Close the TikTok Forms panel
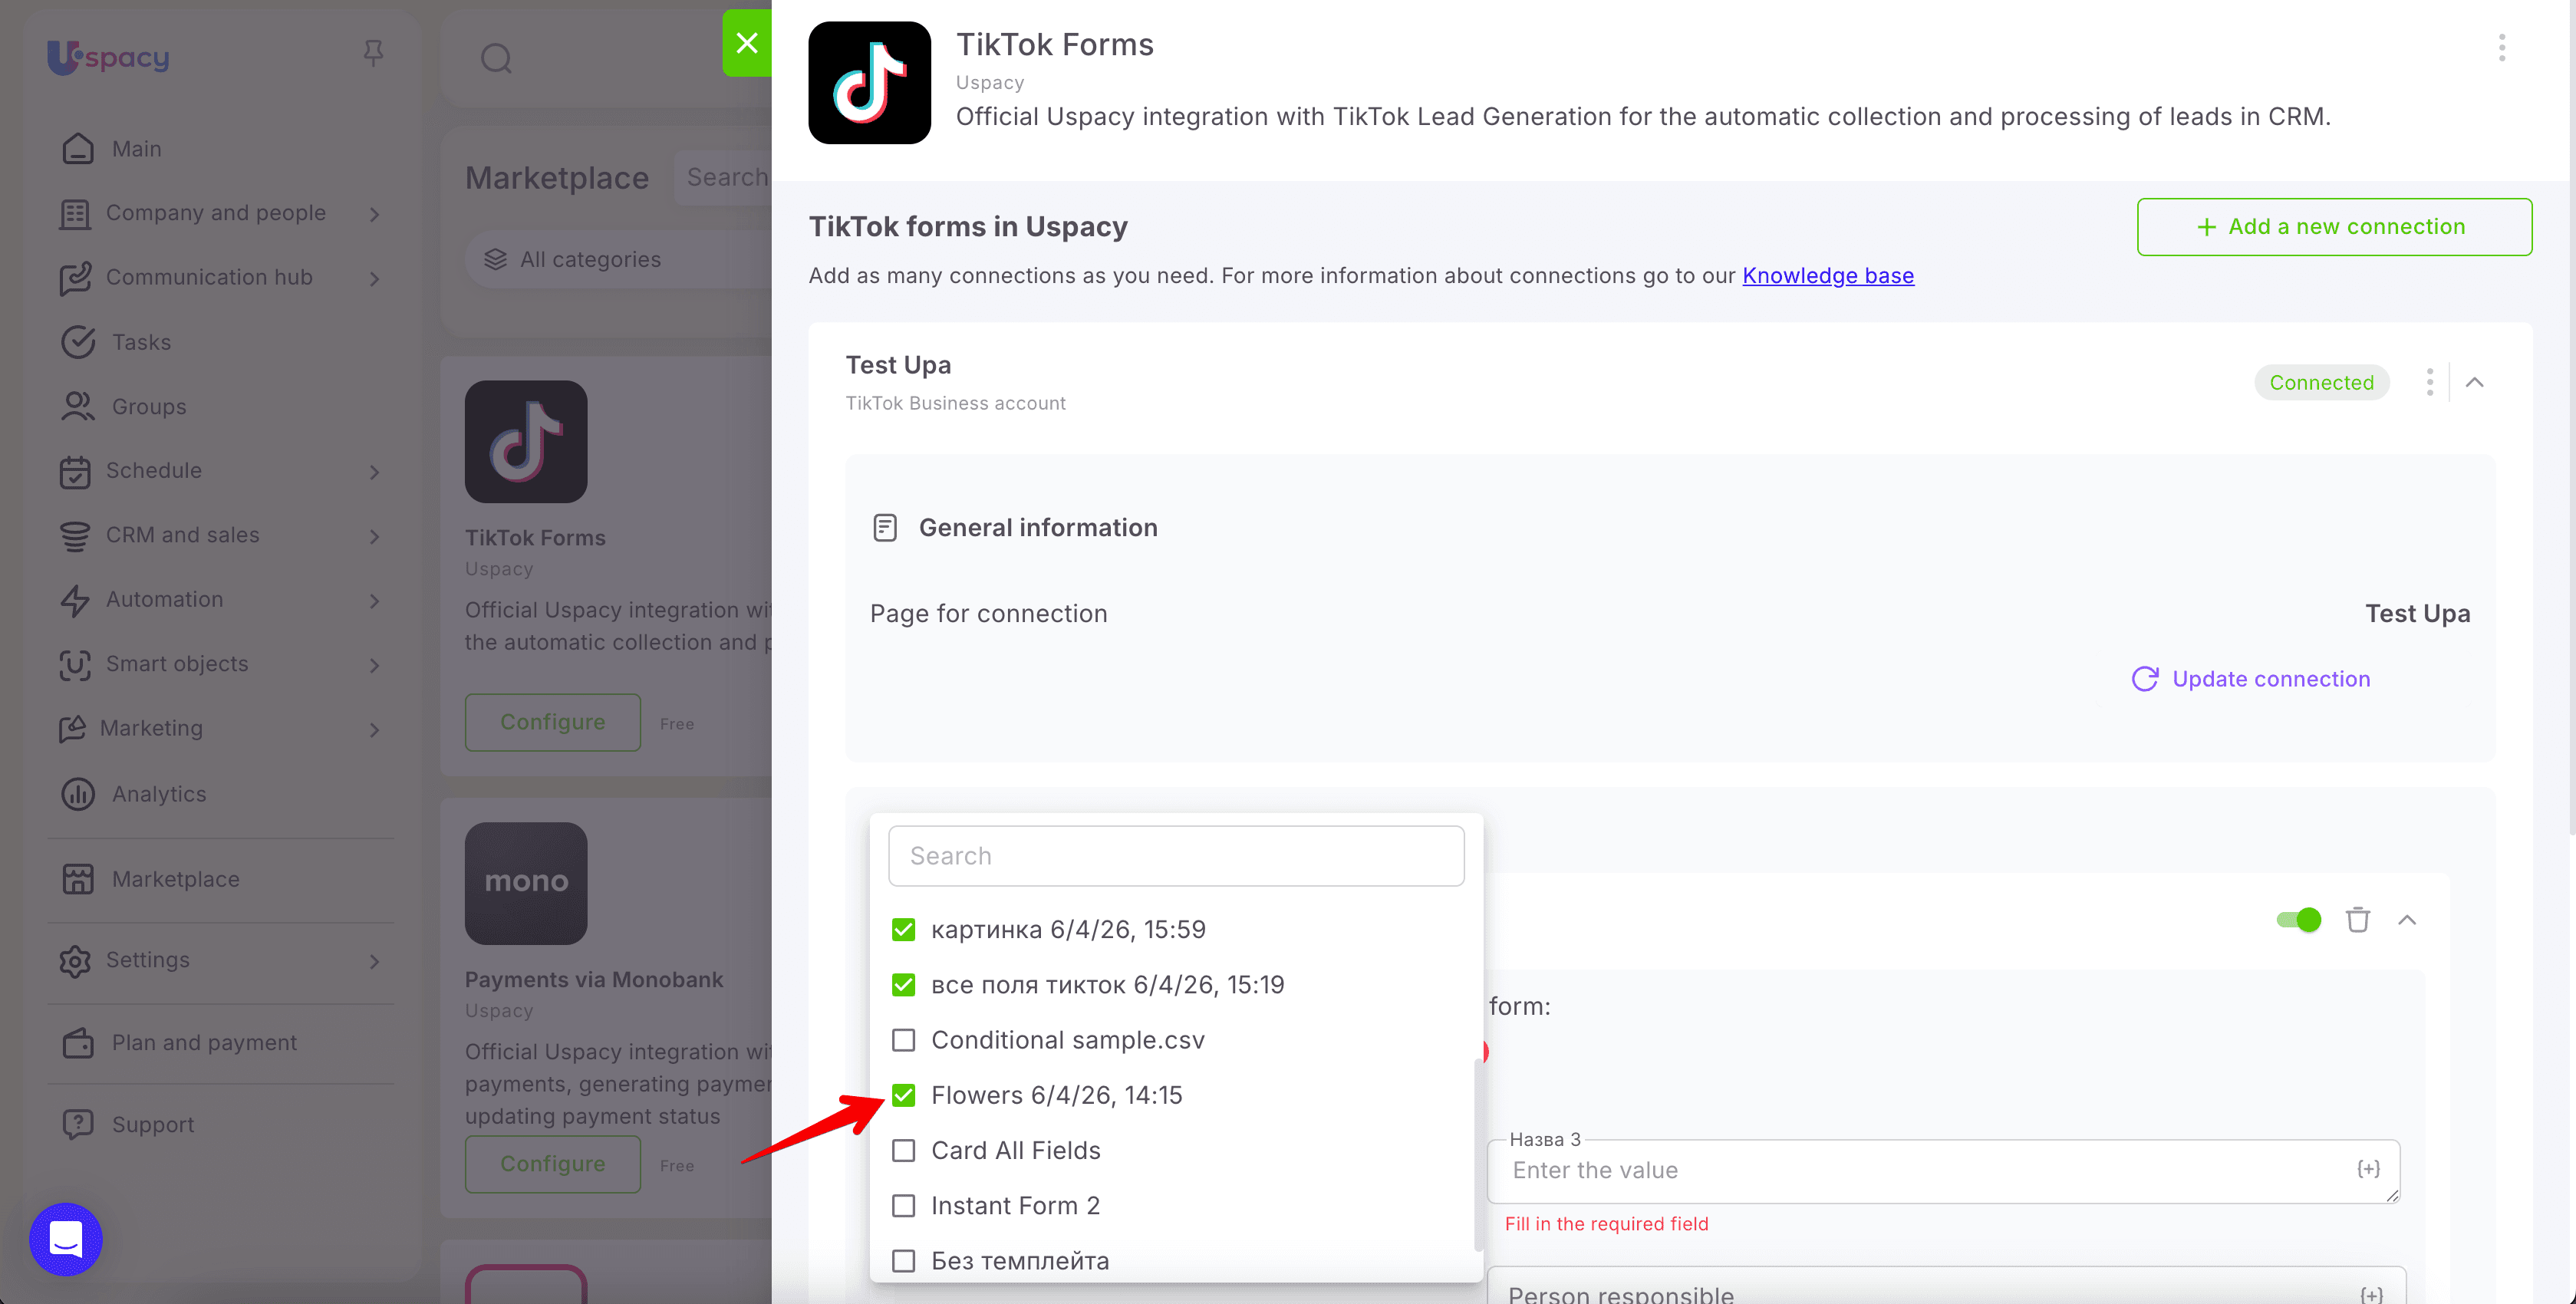Image resolution: width=2576 pixels, height=1304 pixels. (x=747, y=42)
